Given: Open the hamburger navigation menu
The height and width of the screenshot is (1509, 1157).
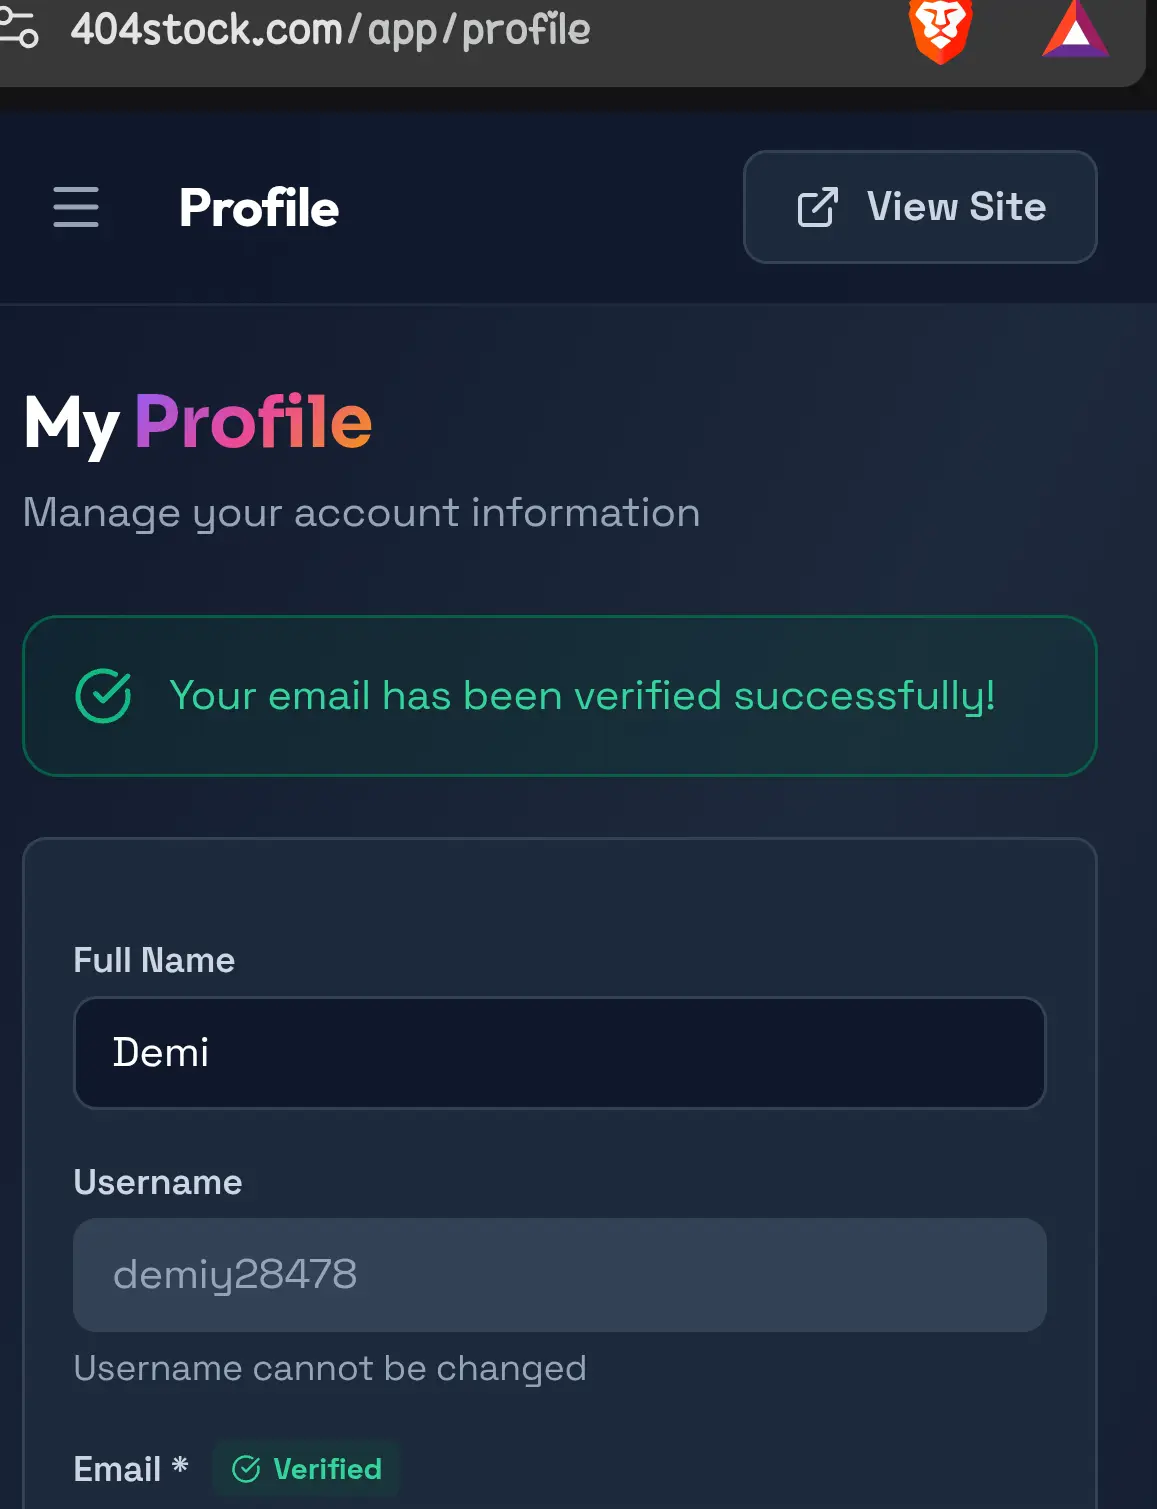Looking at the screenshot, I should (x=76, y=207).
